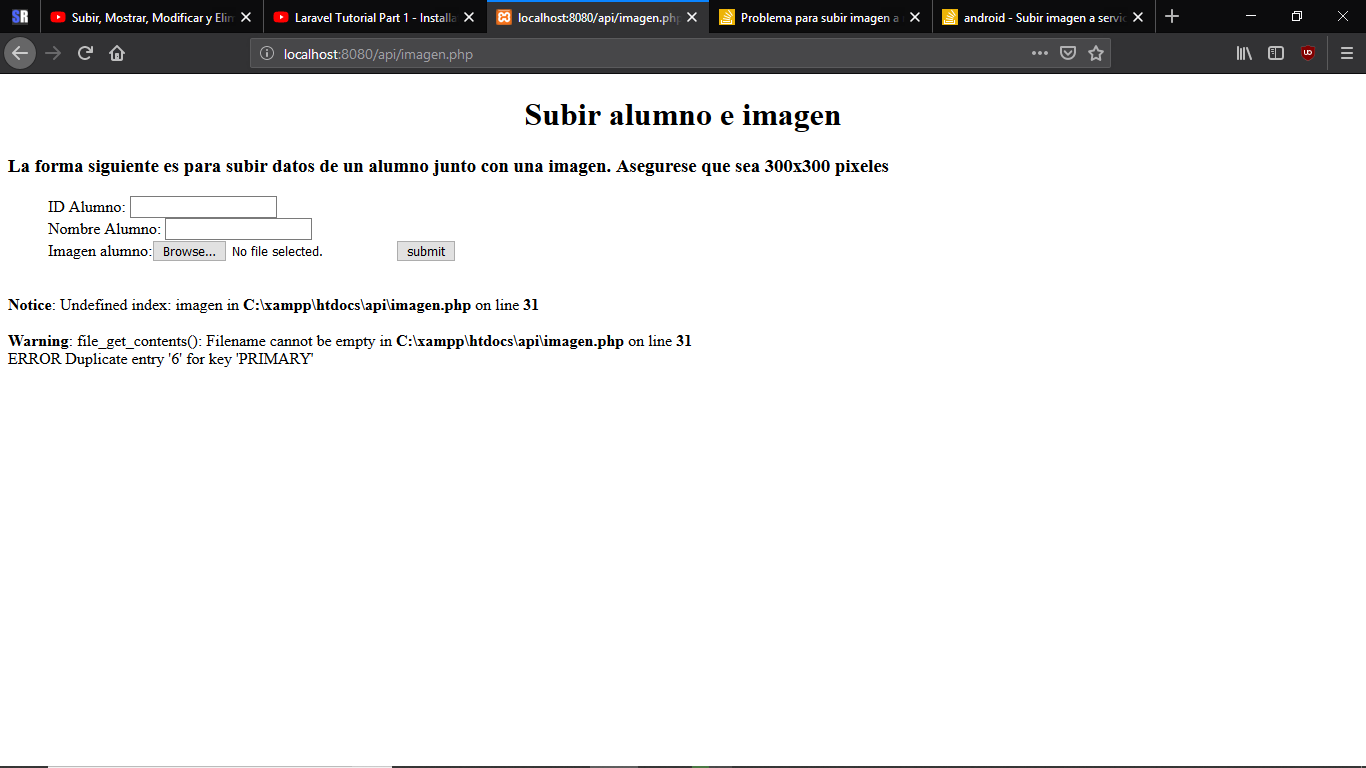Viewport: 1366px width, 768px height.
Task: Open the uBlock Origin extension
Action: pos(1308,53)
